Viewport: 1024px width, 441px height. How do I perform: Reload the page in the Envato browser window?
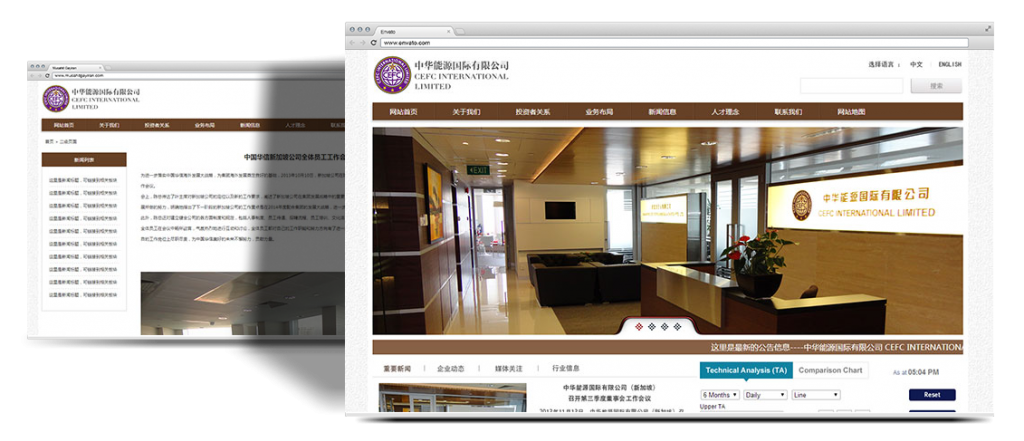pos(374,42)
